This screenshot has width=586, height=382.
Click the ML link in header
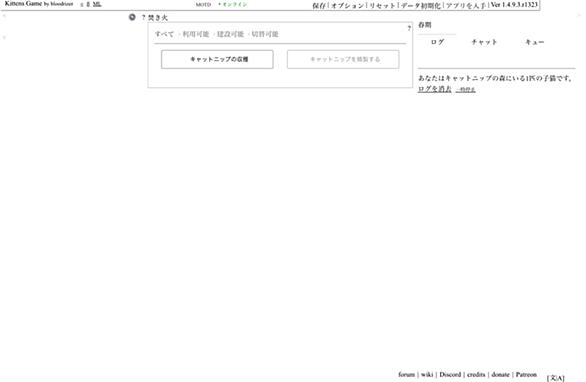(97, 4)
